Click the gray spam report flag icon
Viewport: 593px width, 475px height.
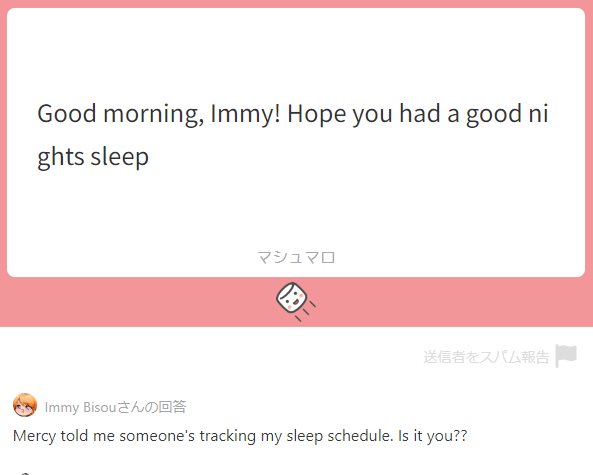tap(566, 356)
